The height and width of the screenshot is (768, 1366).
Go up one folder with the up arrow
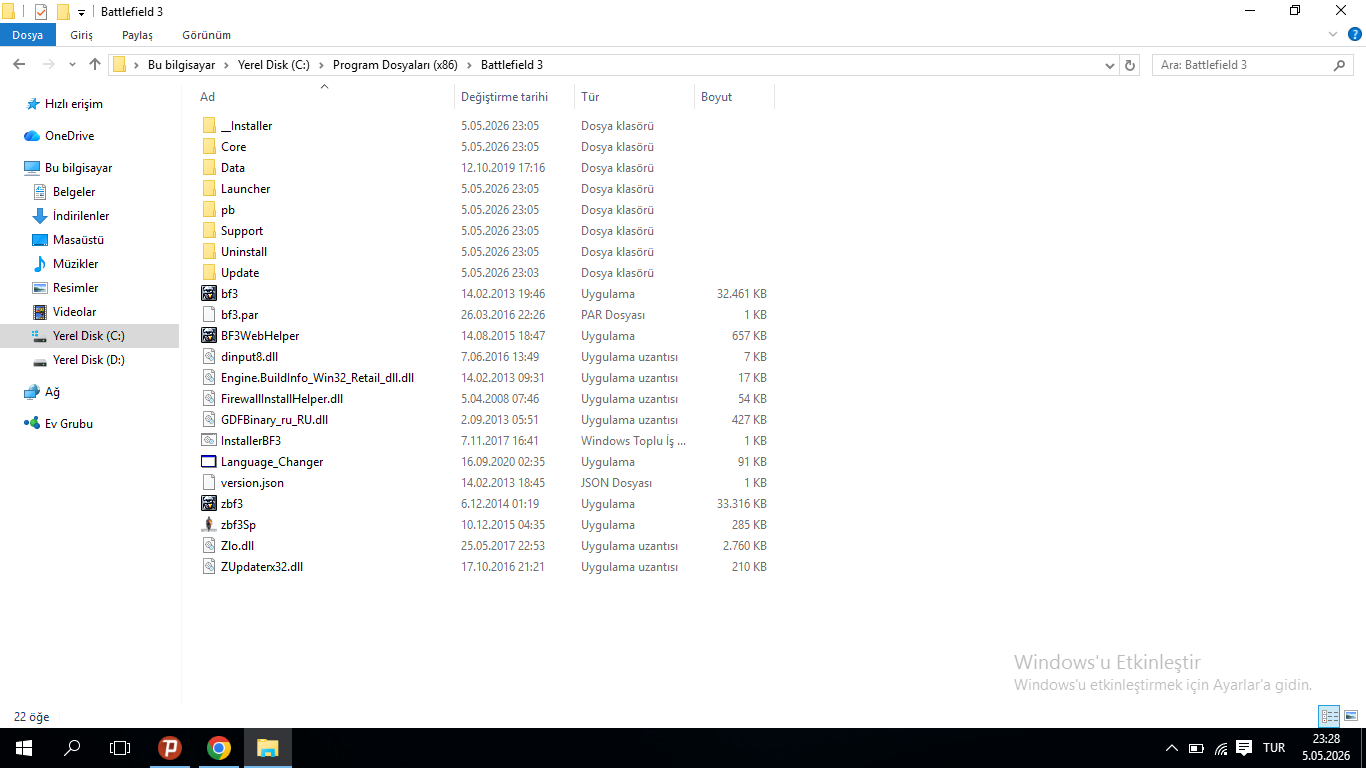tap(95, 65)
